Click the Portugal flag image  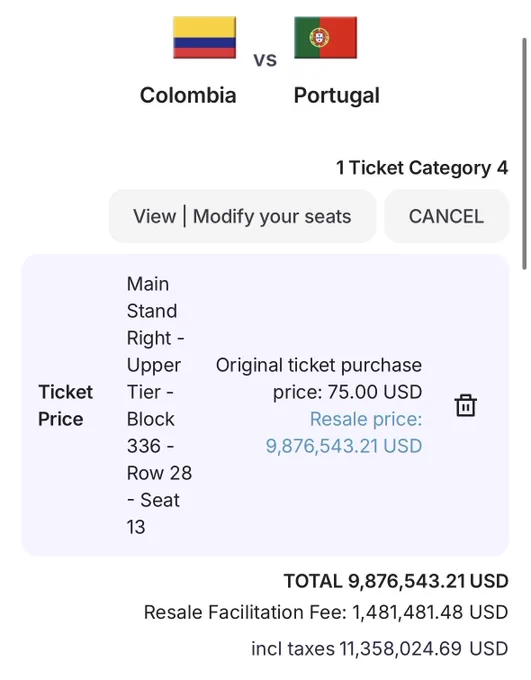click(325, 37)
